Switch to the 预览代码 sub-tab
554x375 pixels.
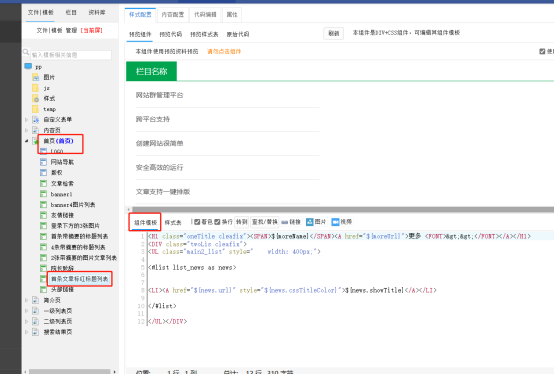171,34
